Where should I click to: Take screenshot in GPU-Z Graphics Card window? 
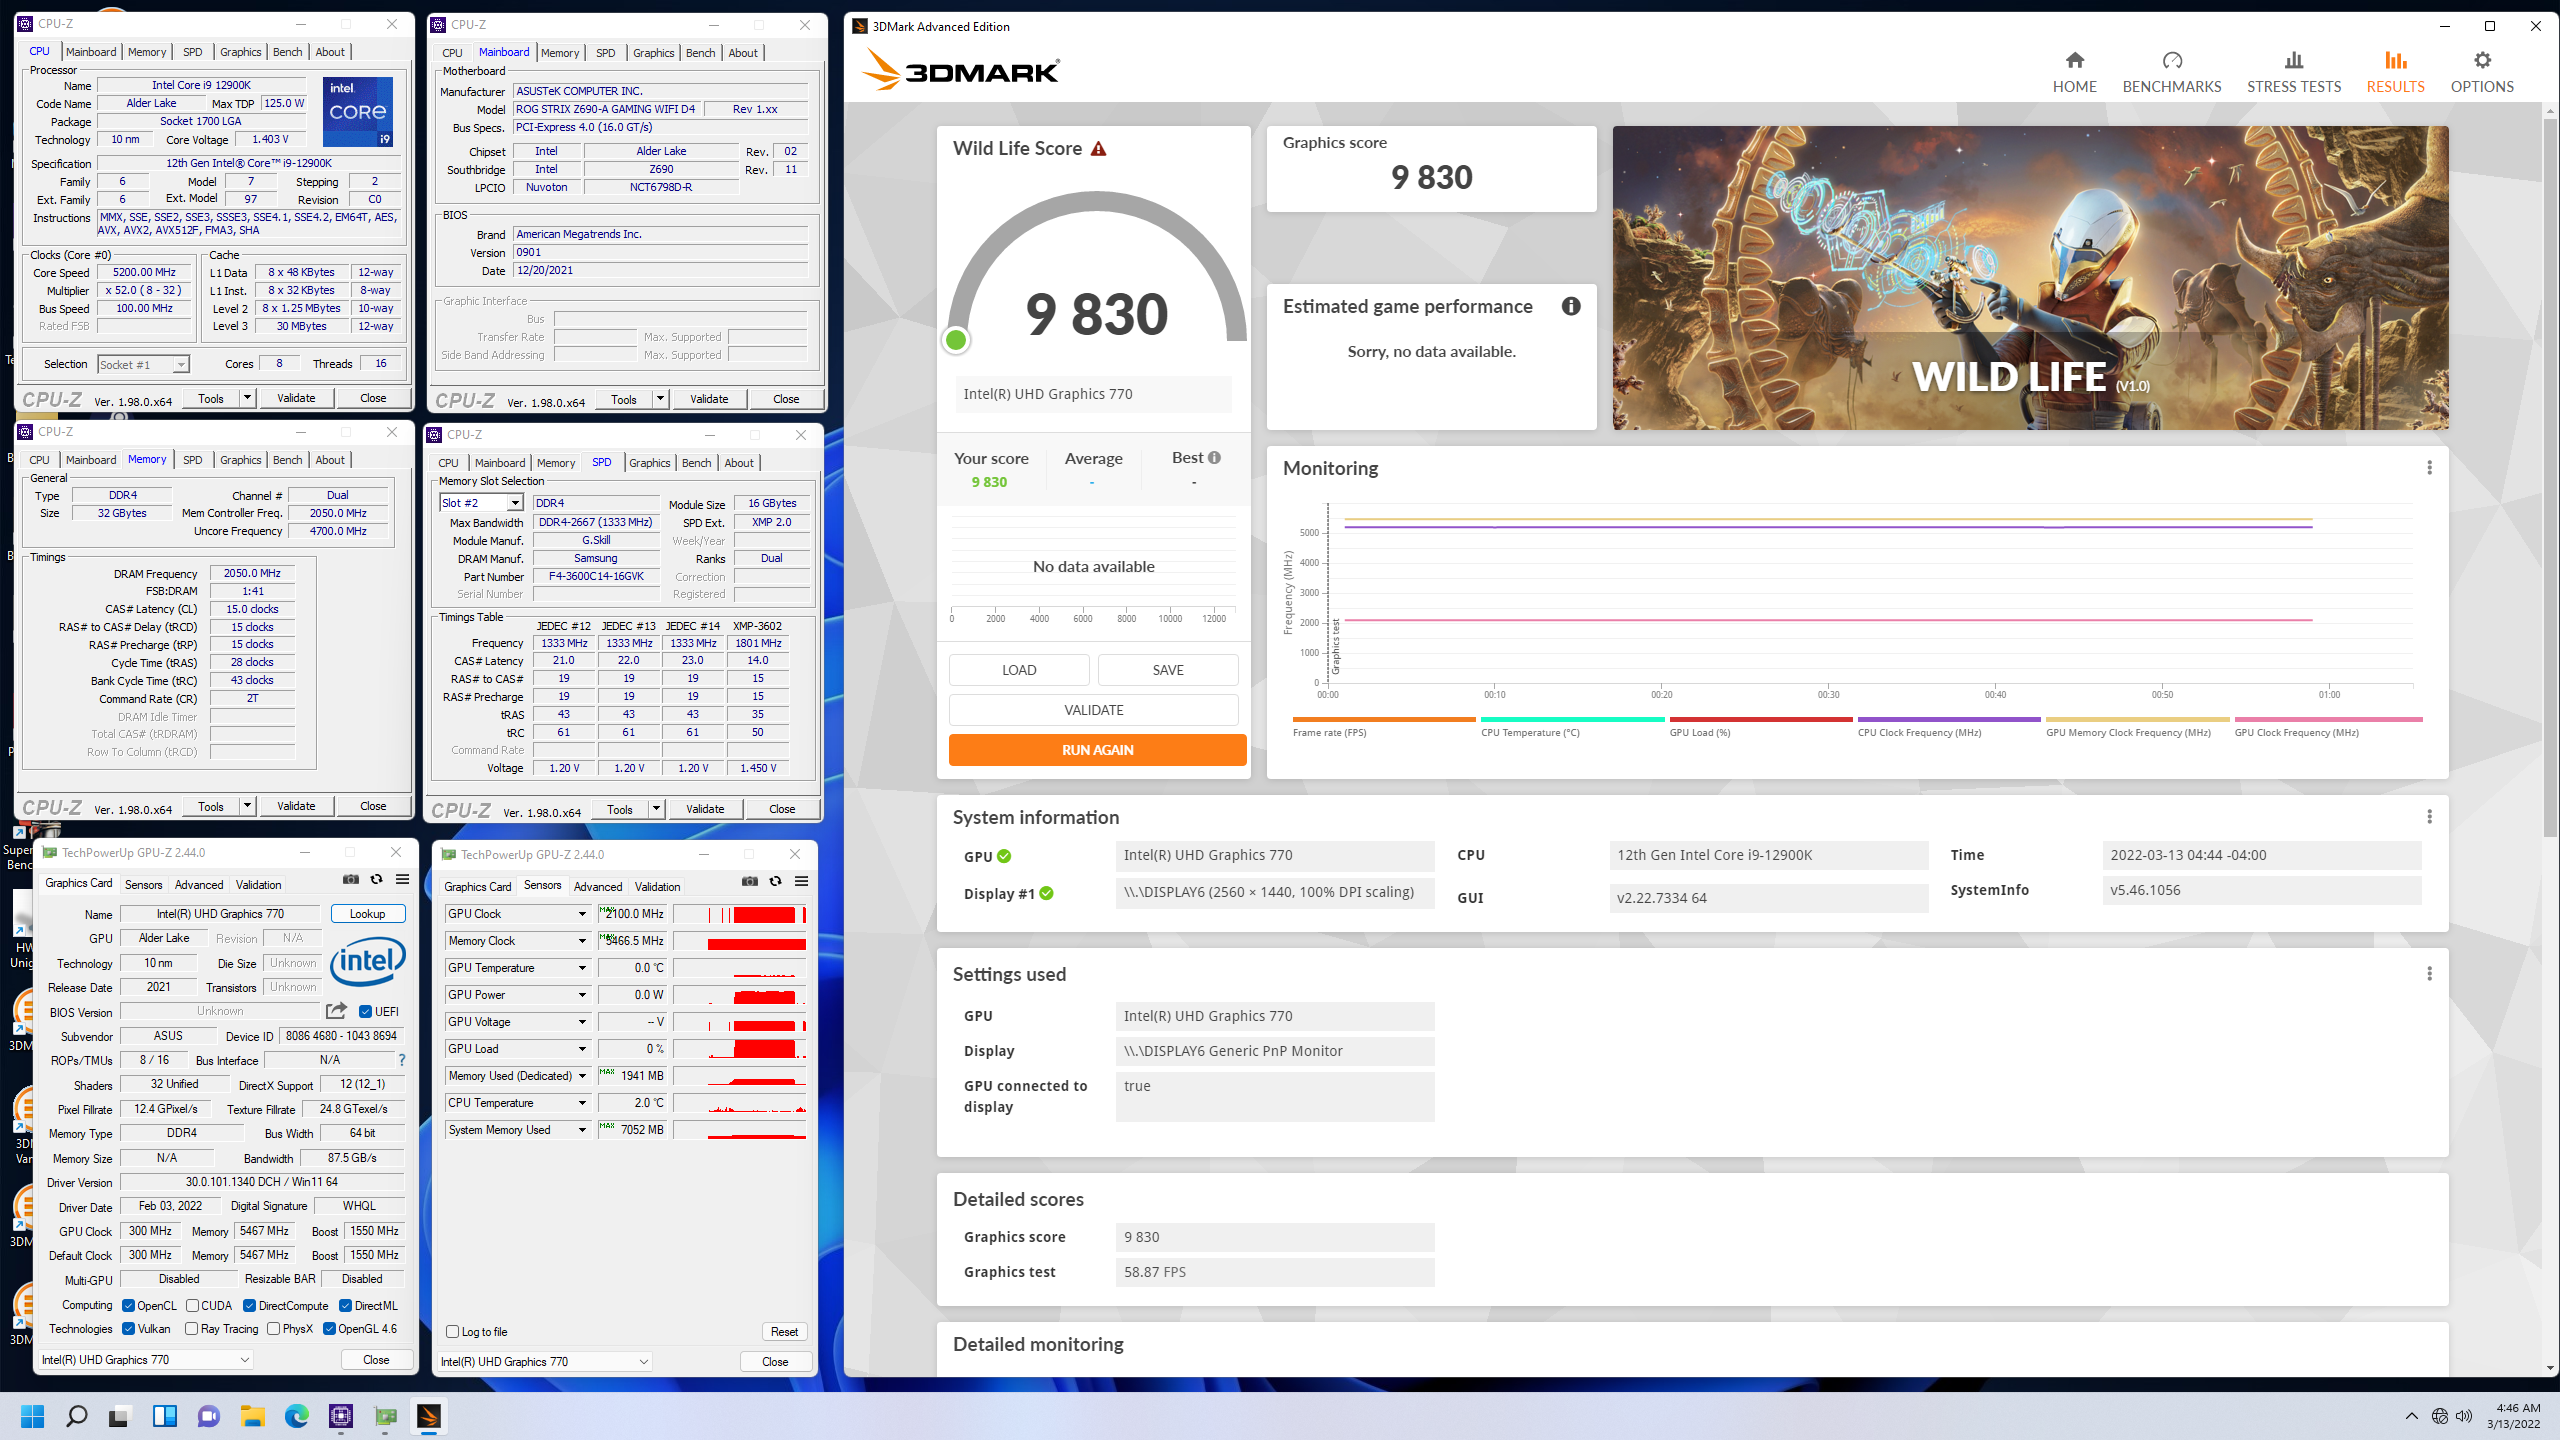pos(351,879)
